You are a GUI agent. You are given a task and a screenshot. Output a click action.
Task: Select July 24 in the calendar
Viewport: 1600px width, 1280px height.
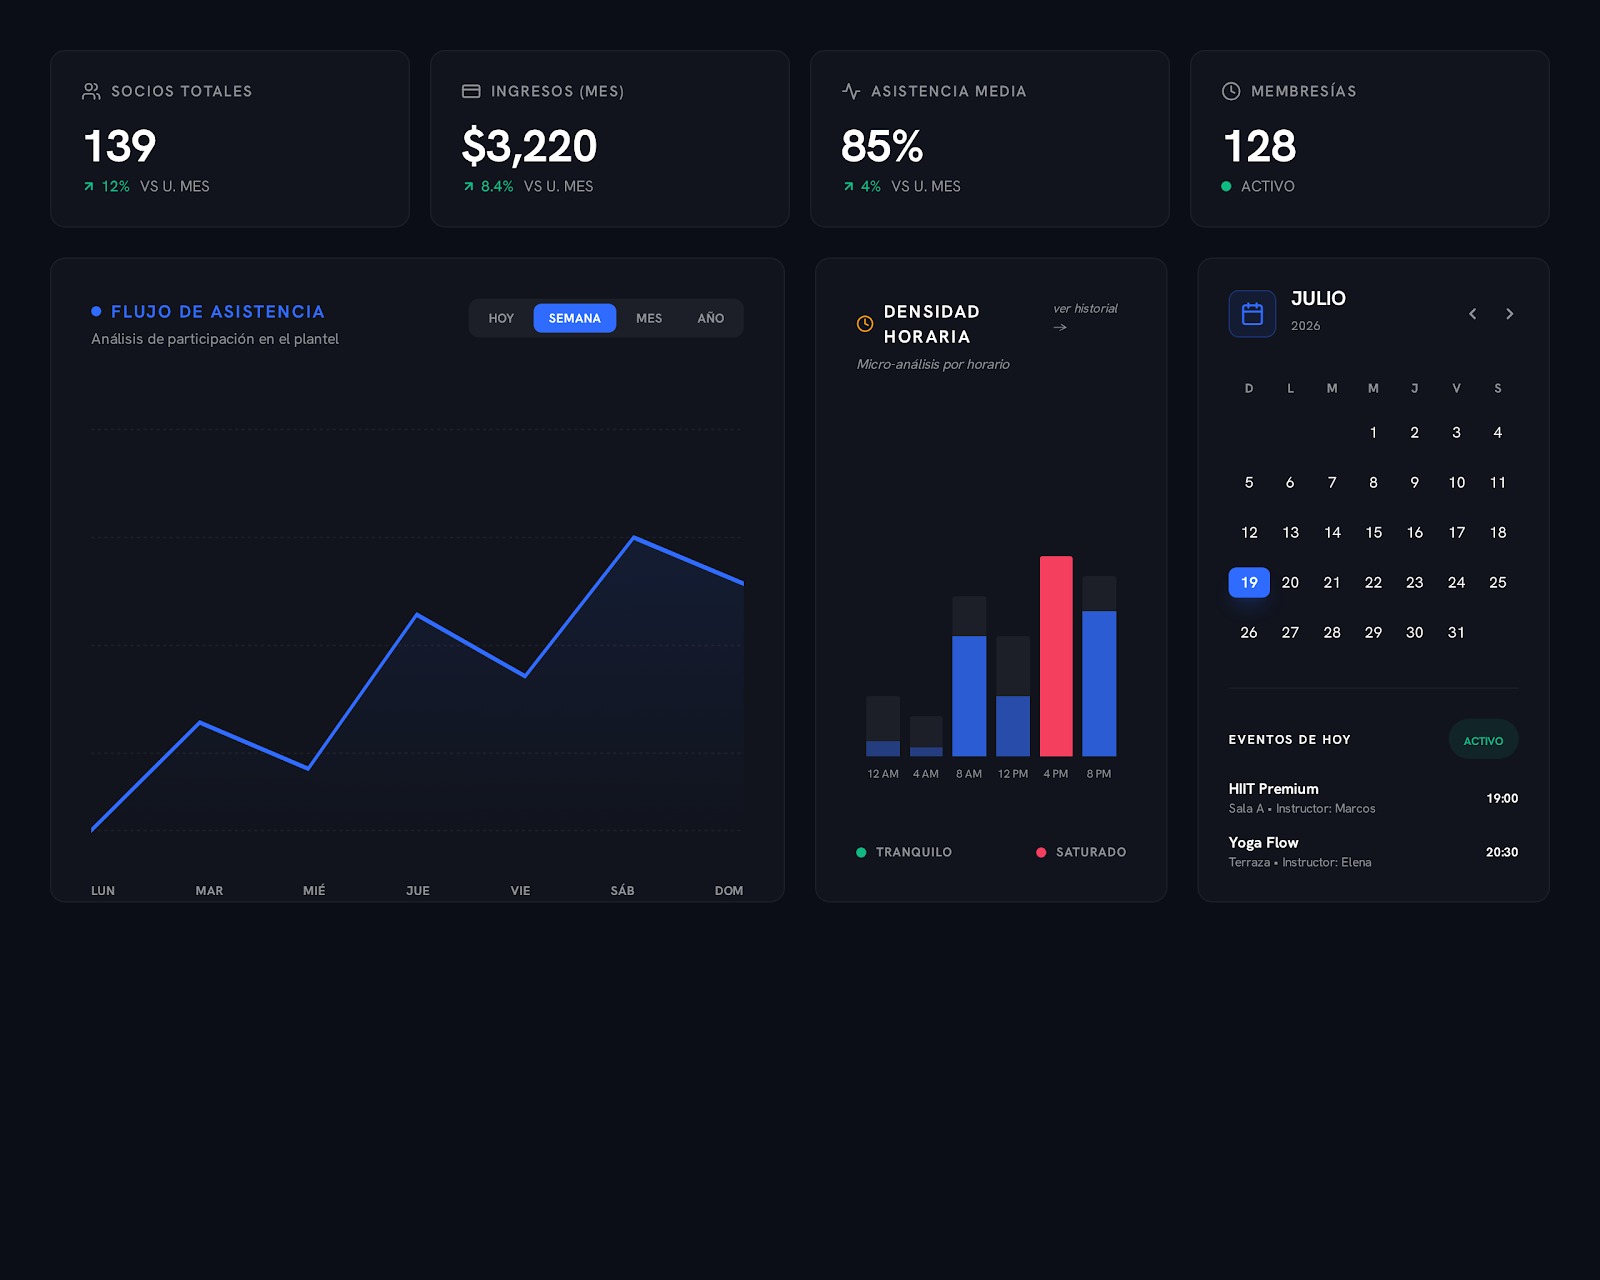[x=1456, y=582]
